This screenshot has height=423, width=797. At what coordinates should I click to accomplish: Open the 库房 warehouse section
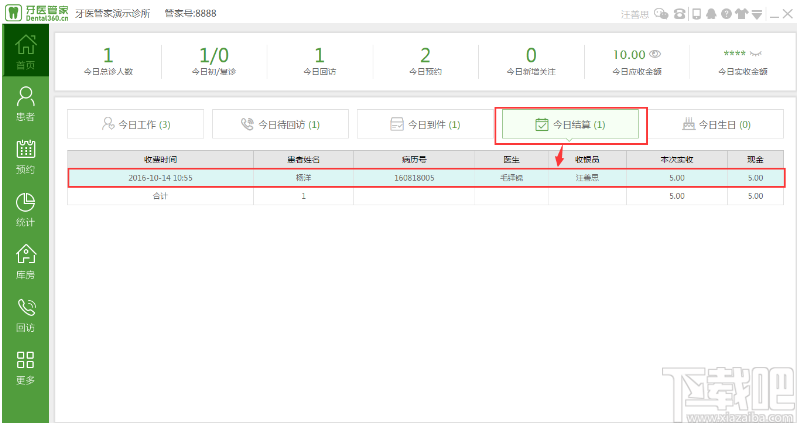pos(25,262)
